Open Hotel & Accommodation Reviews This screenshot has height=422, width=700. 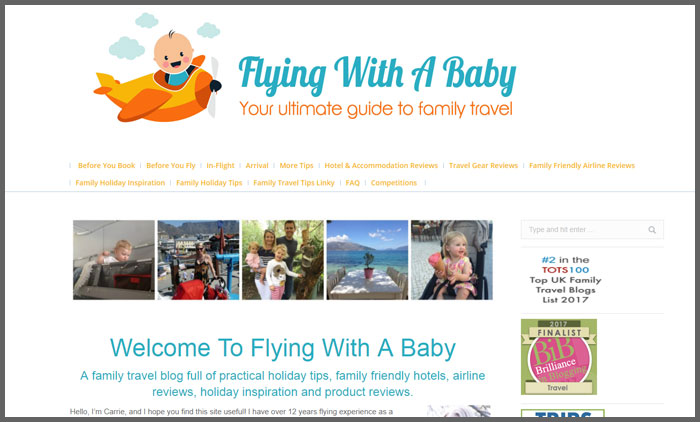tap(381, 166)
